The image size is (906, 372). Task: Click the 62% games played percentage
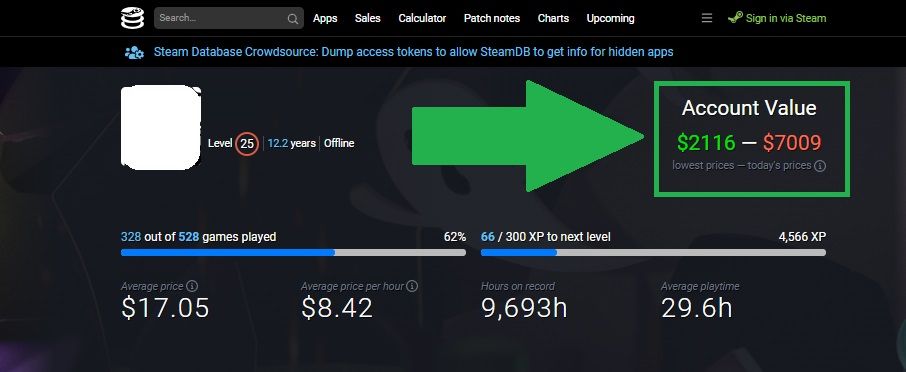pos(455,237)
